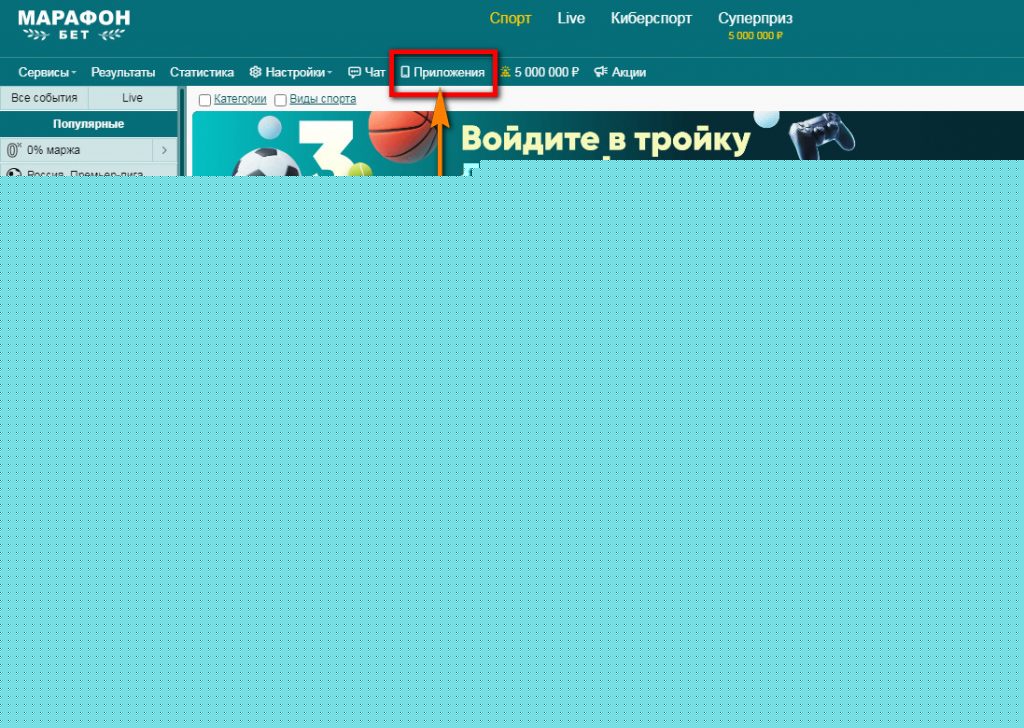Expand the 0% маржа chevron arrow
The width and height of the screenshot is (1024, 728).
click(164, 150)
